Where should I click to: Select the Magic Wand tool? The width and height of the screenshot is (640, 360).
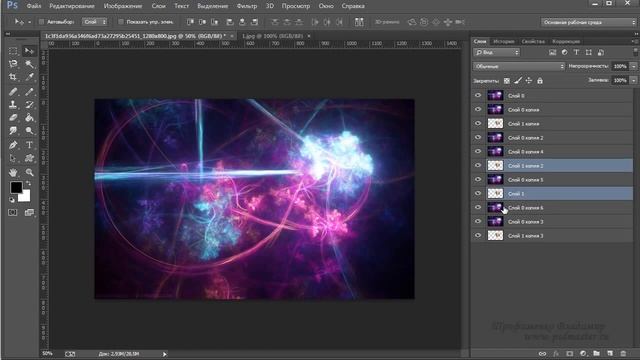click(x=29, y=64)
